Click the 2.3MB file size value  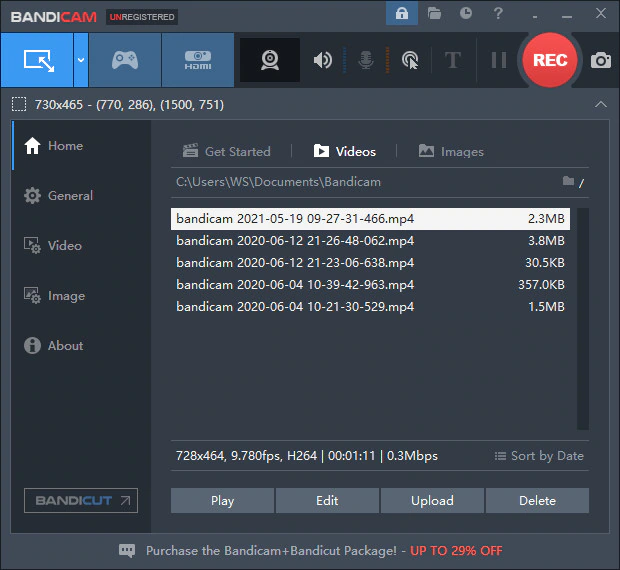(546, 219)
